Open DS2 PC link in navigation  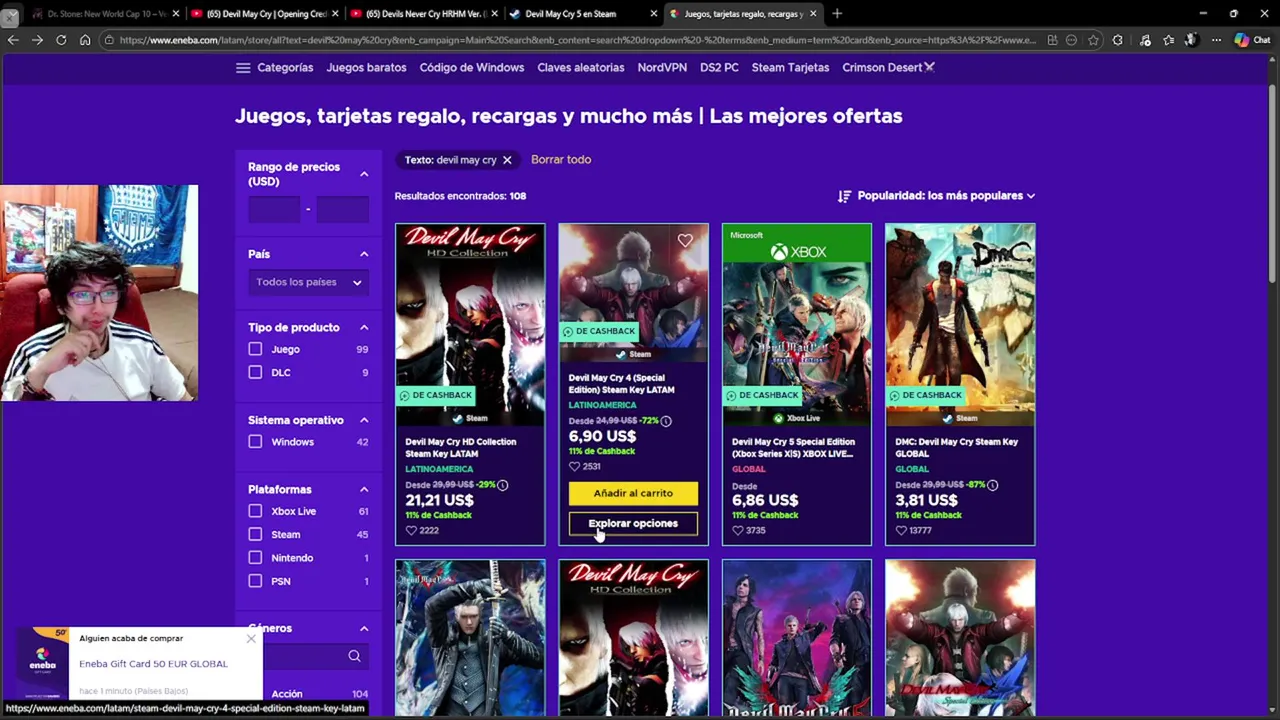pos(719,68)
